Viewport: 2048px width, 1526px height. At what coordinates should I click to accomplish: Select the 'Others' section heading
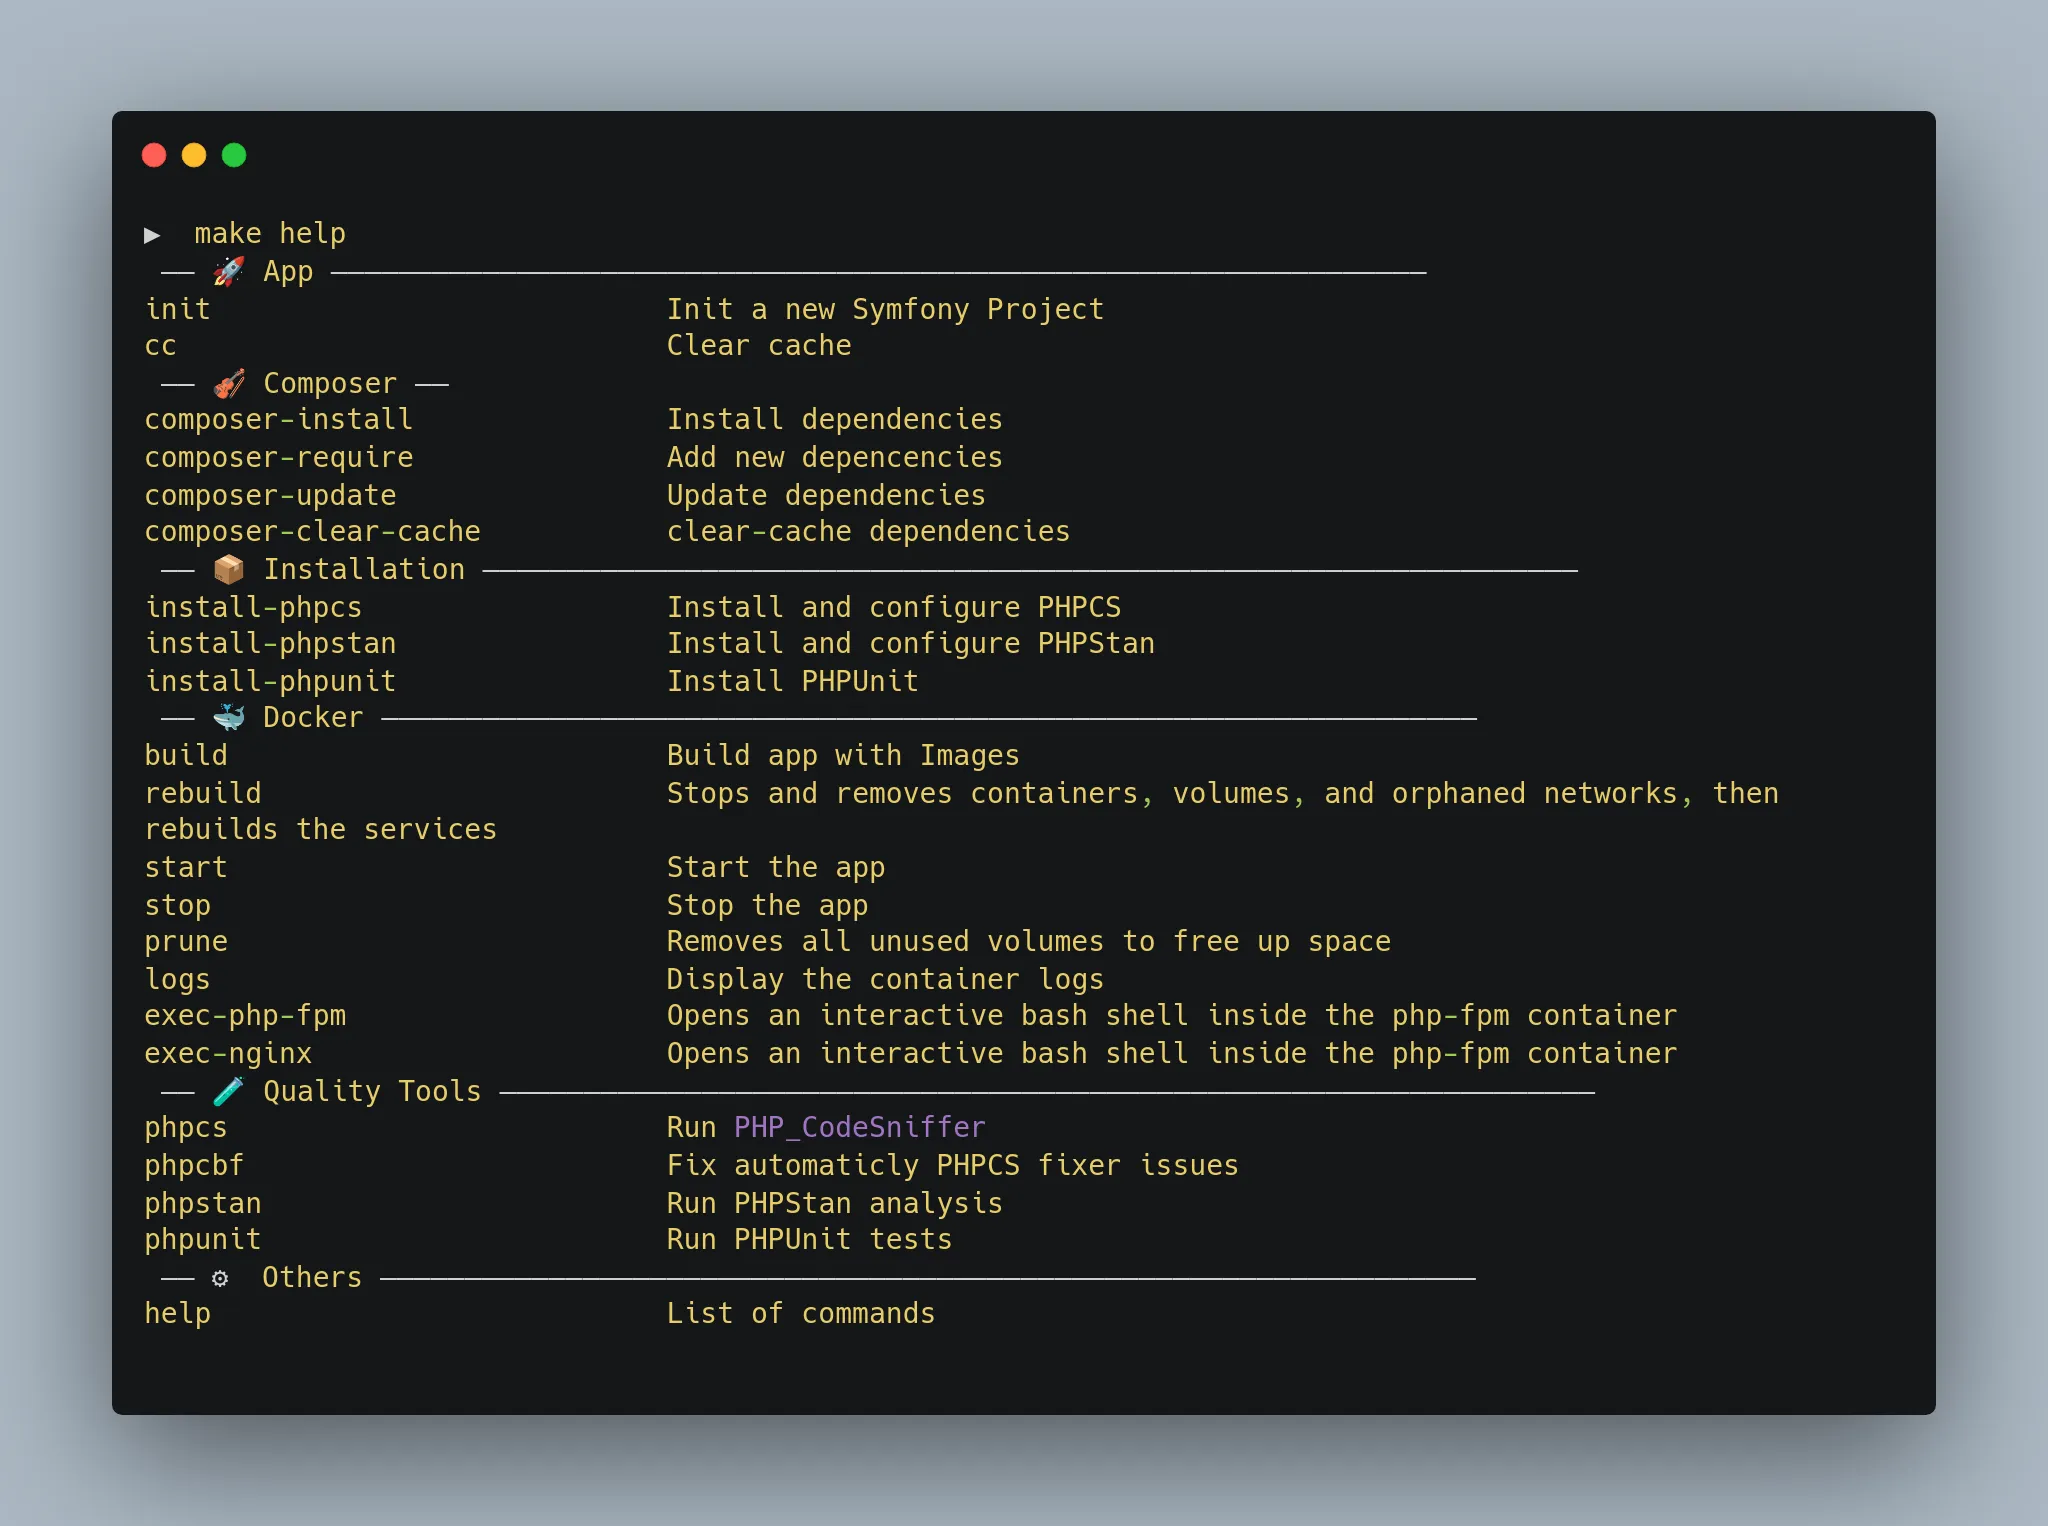coord(312,1277)
